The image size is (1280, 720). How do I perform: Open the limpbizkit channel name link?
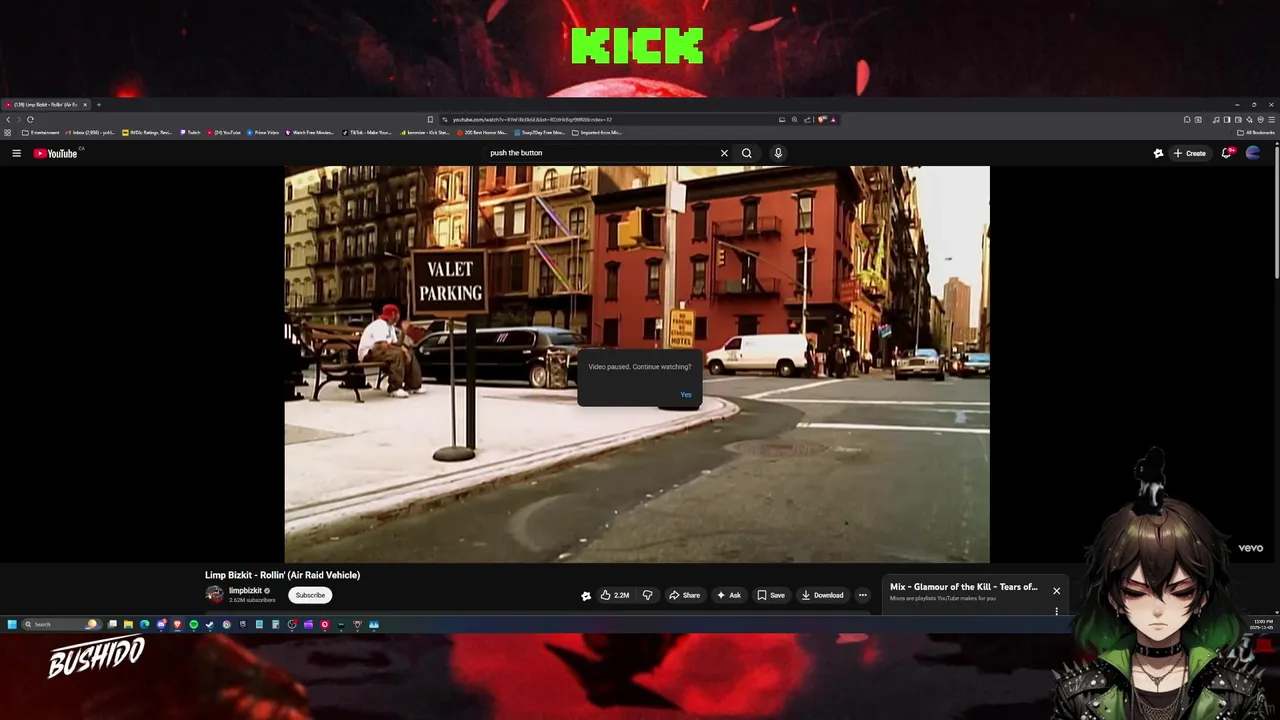(x=245, y=591)
